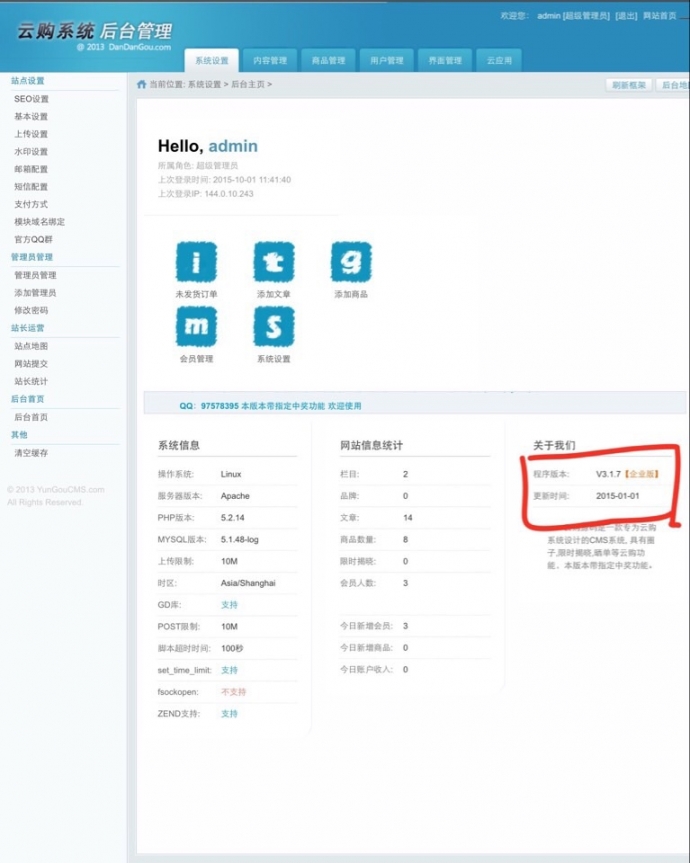This screenshot has width=690, height=863.
Task: Click the 后台首页 sidebar section header
Action: pos(28,399)
